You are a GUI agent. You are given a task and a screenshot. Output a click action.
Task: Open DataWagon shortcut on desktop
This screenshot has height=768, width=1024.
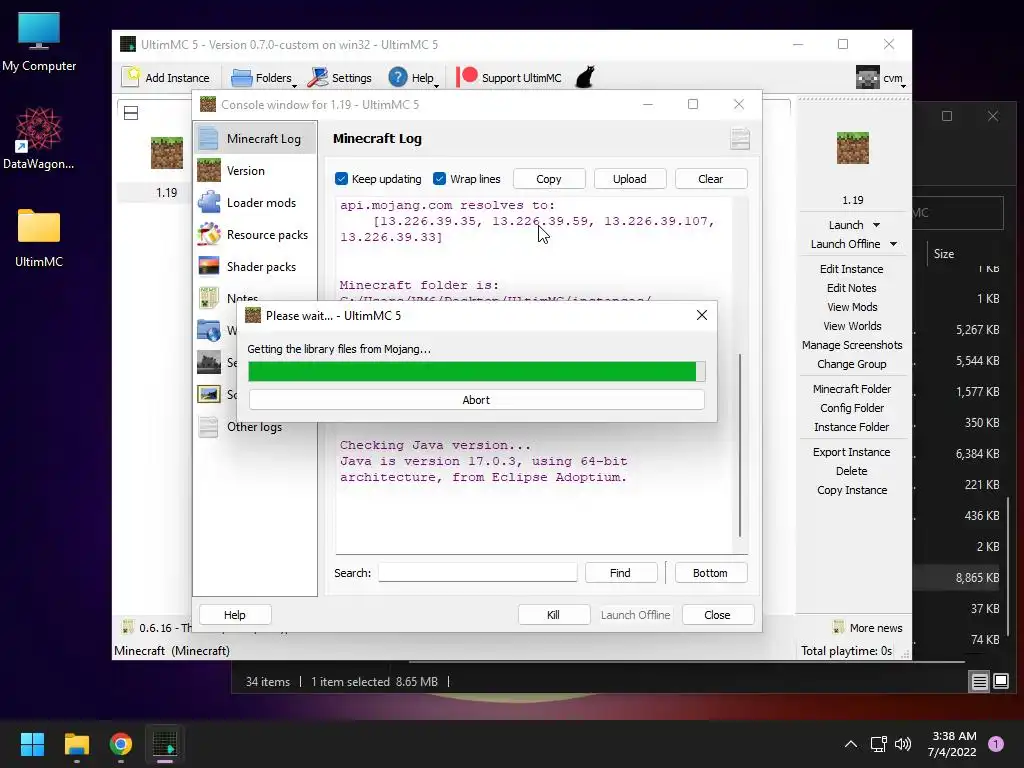click(x=39, y=138)
